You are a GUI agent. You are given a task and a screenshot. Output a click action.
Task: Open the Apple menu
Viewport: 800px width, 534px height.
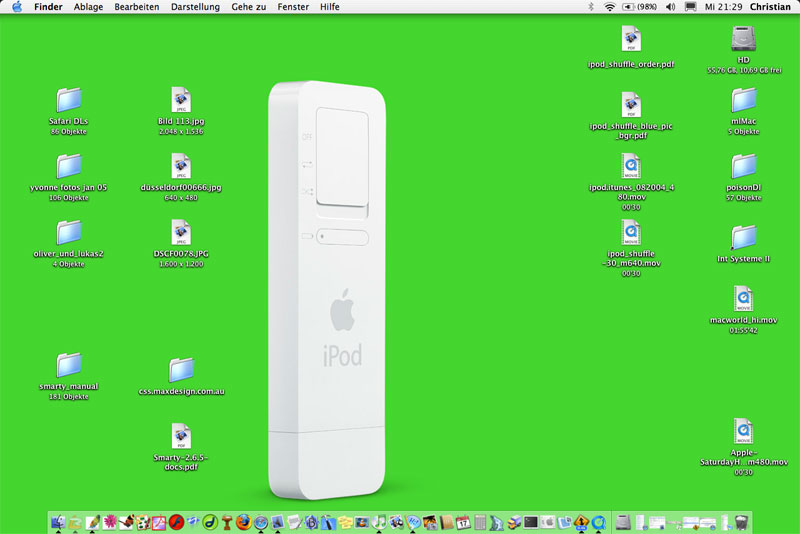tap(17, 7)
